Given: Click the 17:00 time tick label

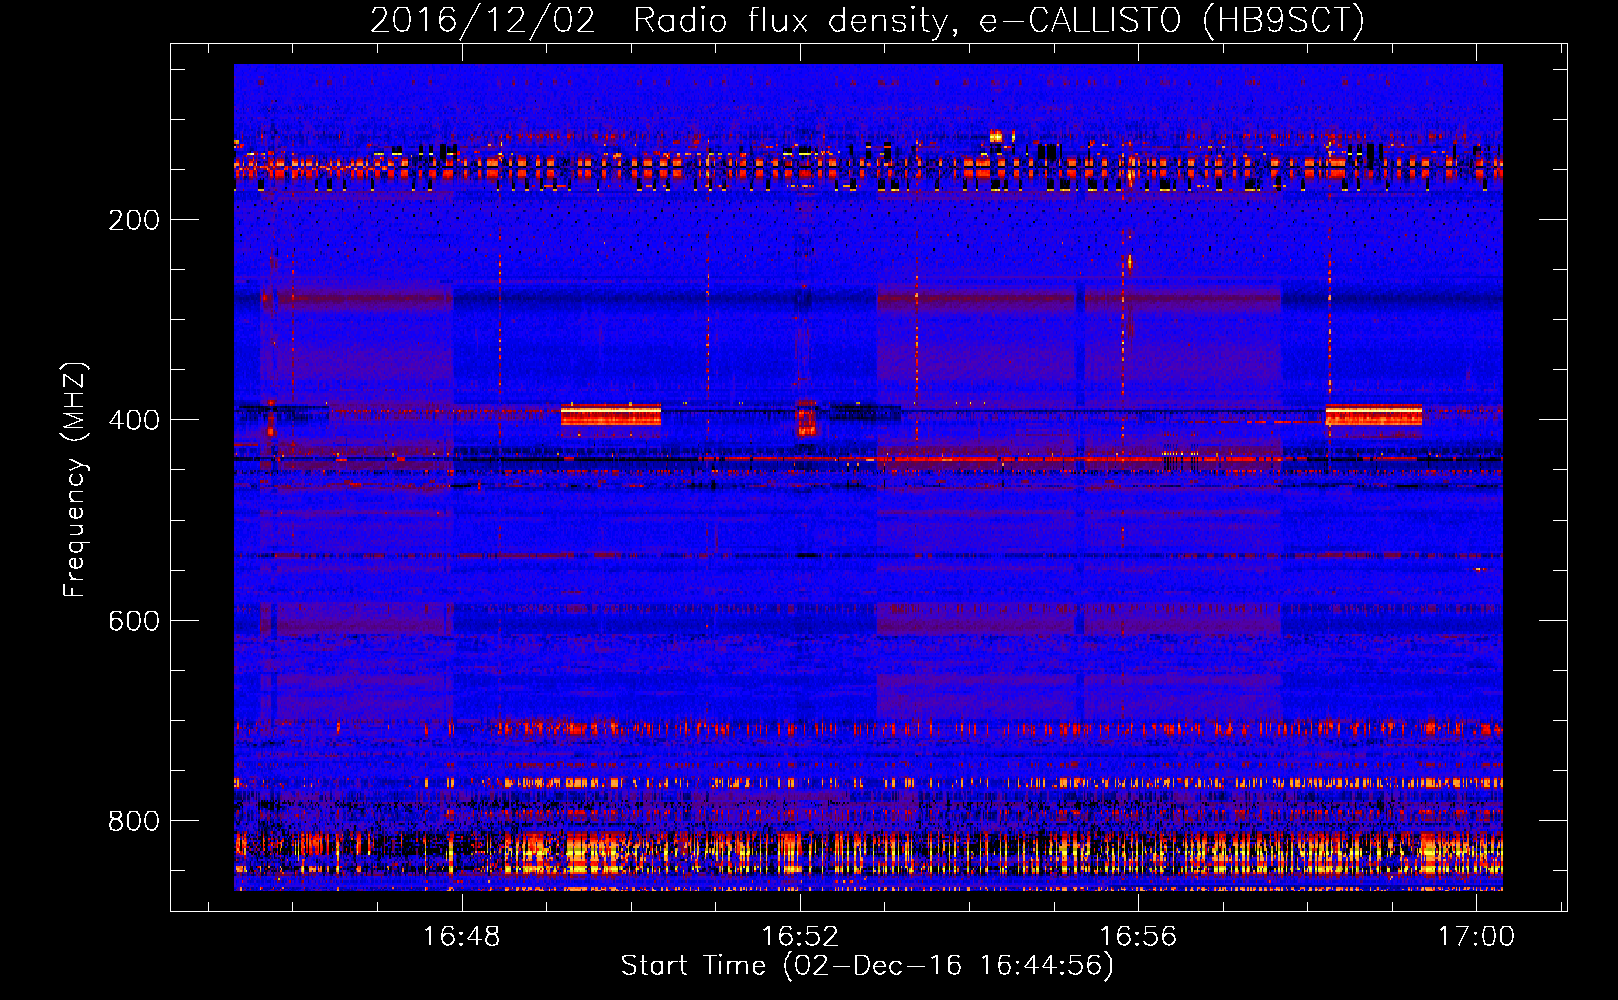Looking at the screenshot, I should click(x=1476, y=936).
